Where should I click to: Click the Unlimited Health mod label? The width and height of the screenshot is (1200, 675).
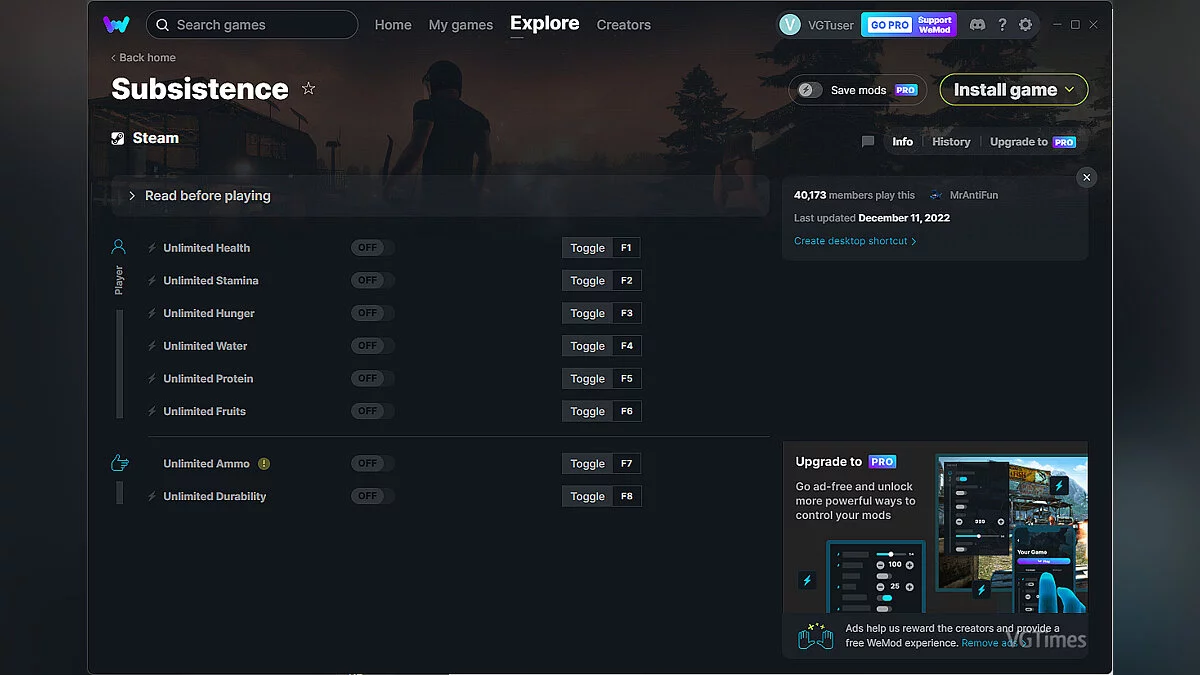click(207, 248)
